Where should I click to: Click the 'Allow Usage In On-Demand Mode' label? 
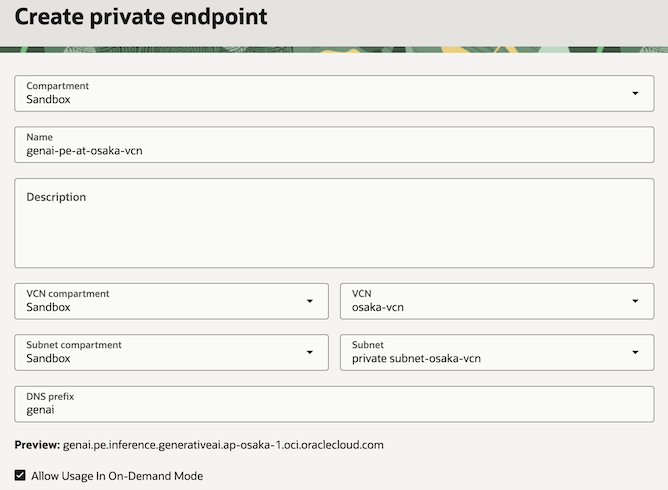pyautogui.click(x=117, y=476)
